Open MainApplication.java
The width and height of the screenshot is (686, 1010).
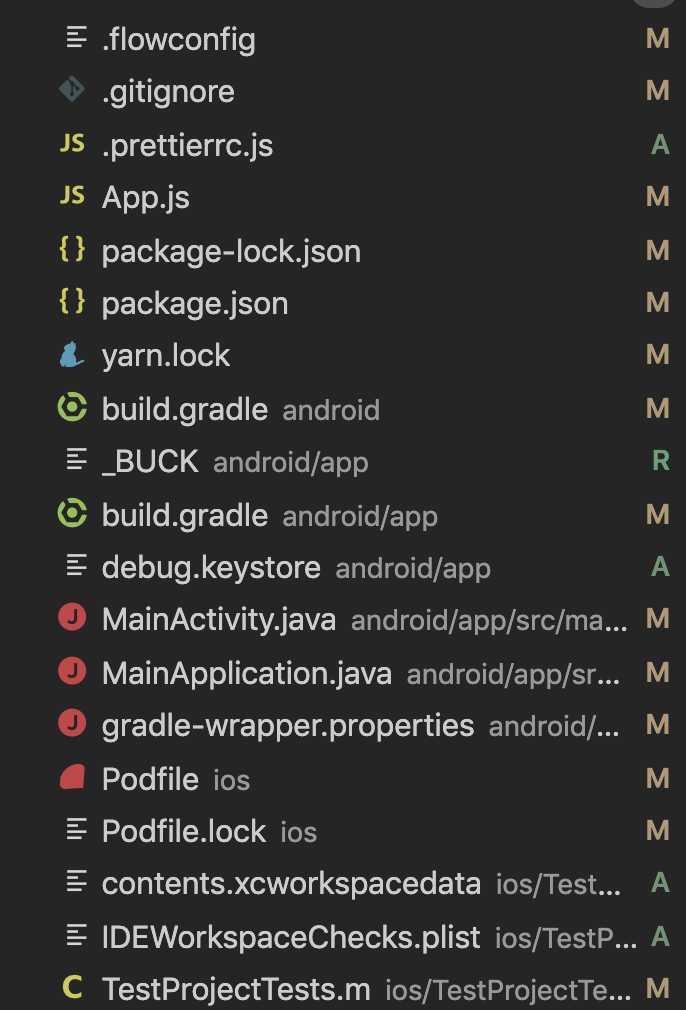(246, 673)
